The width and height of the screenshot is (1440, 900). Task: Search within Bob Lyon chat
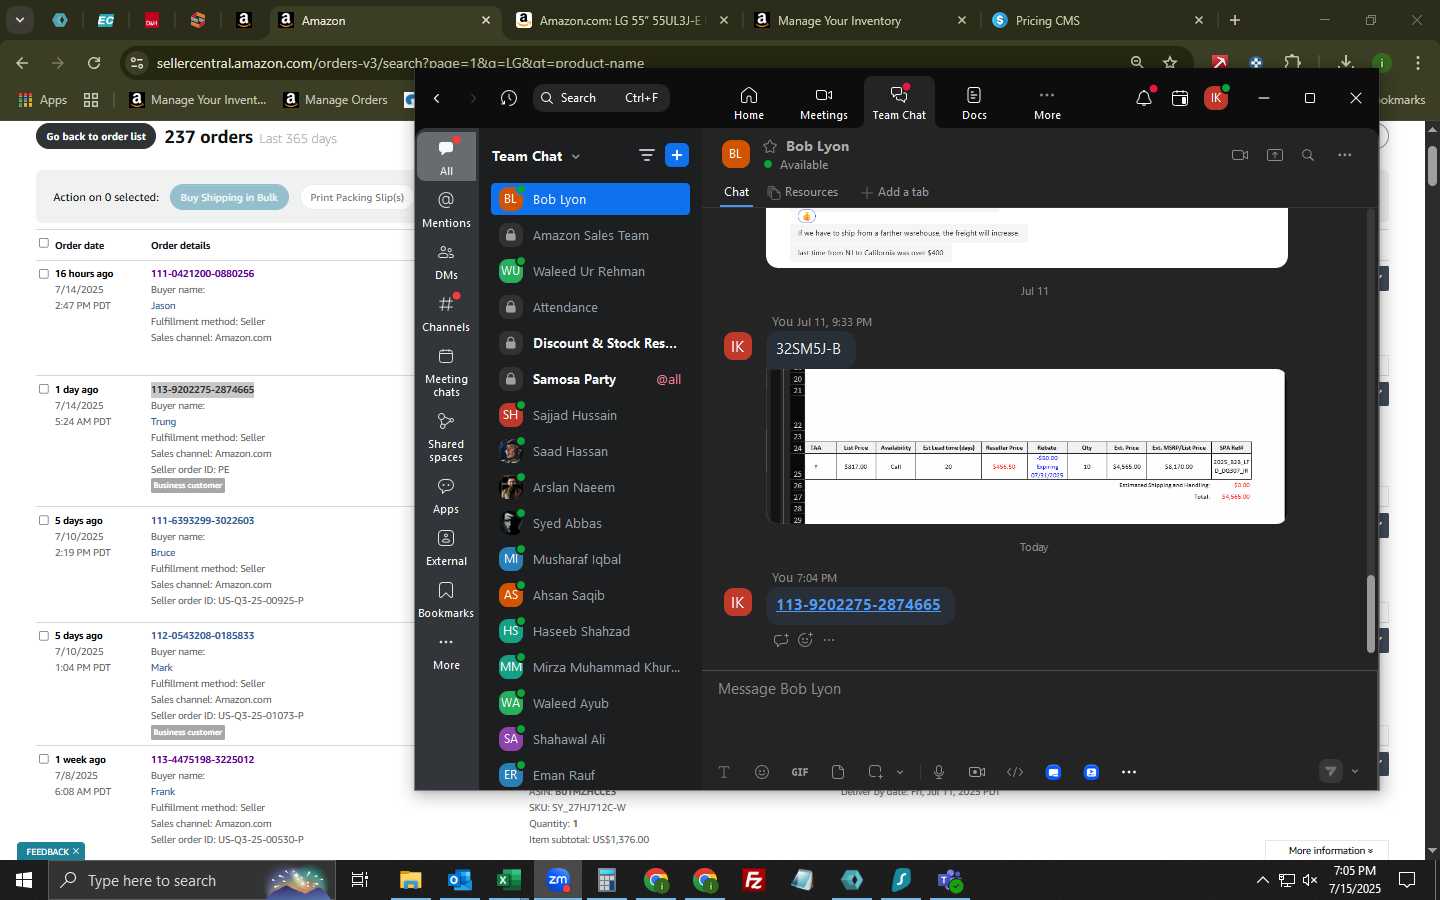[1308, 155]
